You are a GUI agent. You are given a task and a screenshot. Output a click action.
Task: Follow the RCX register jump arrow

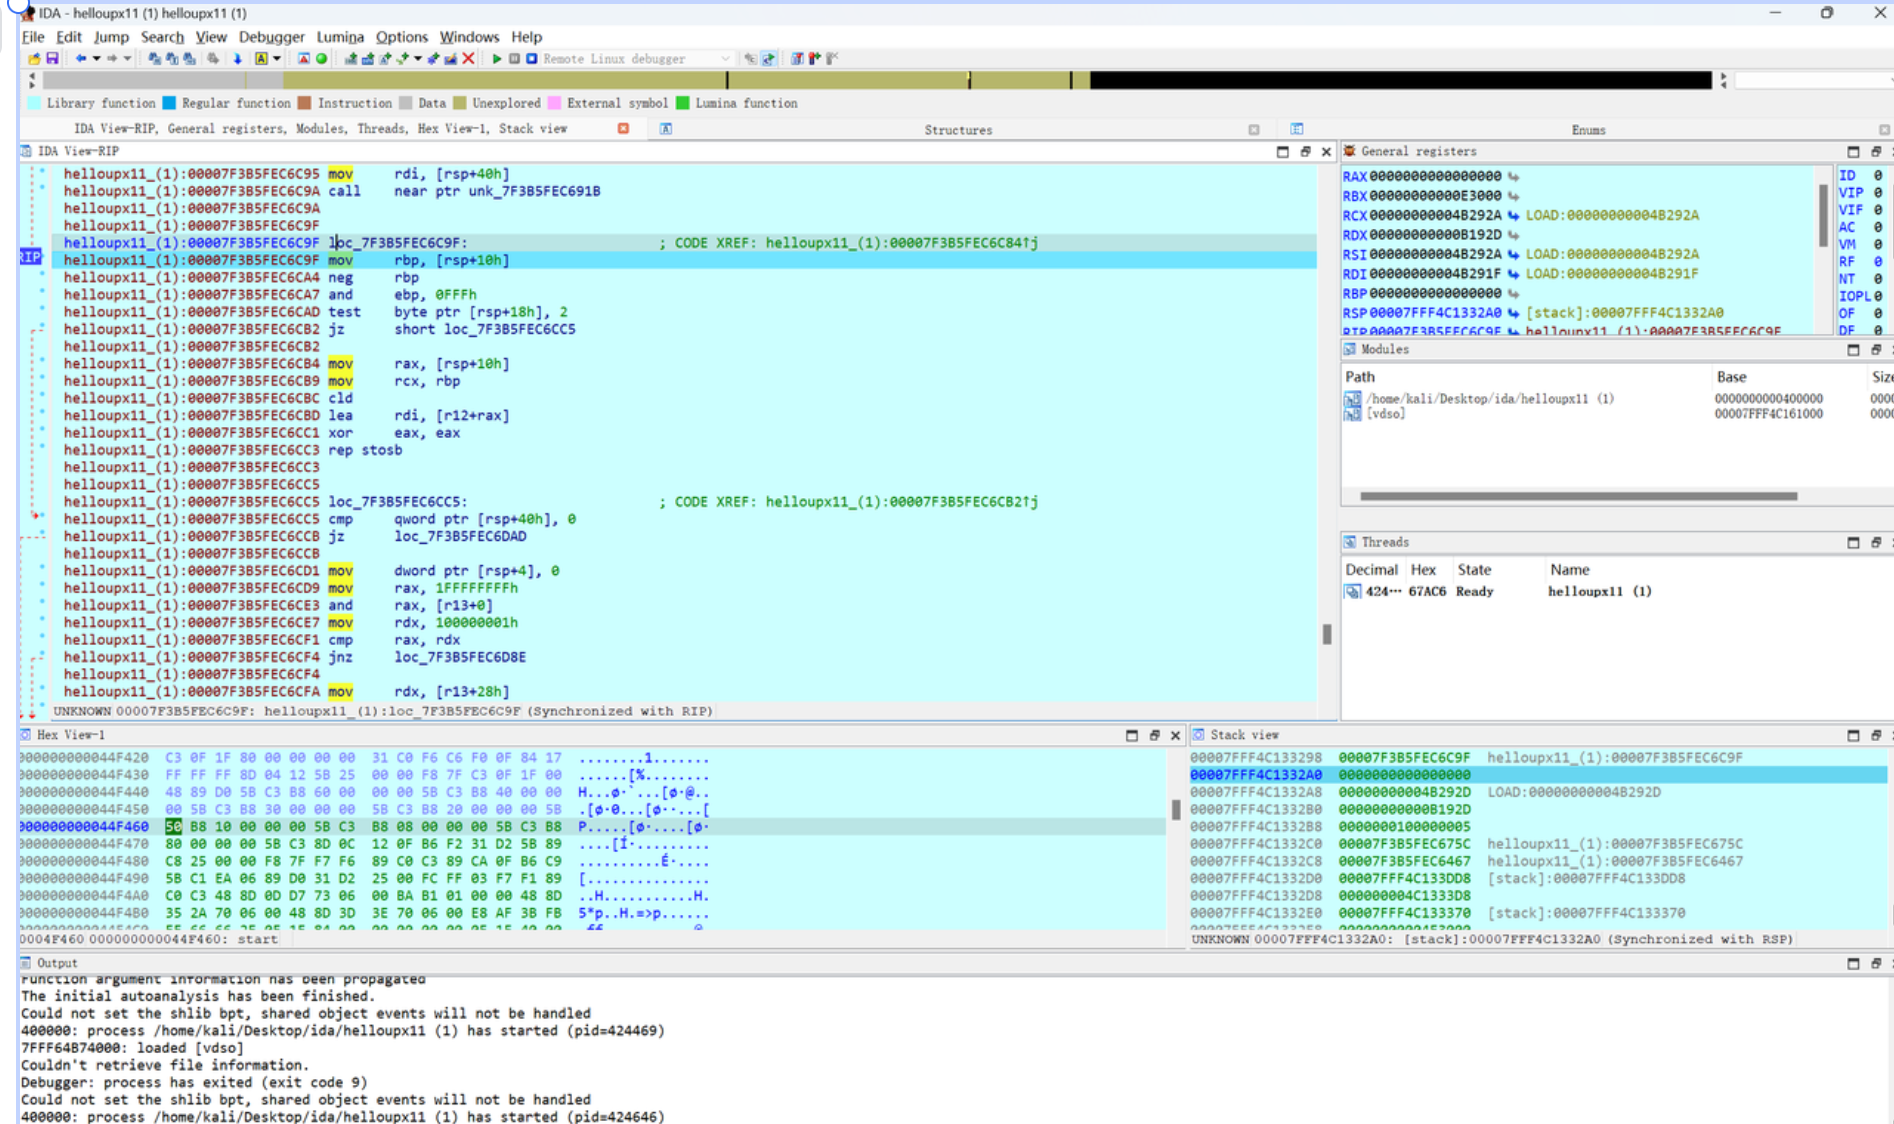click(1513, 215)
